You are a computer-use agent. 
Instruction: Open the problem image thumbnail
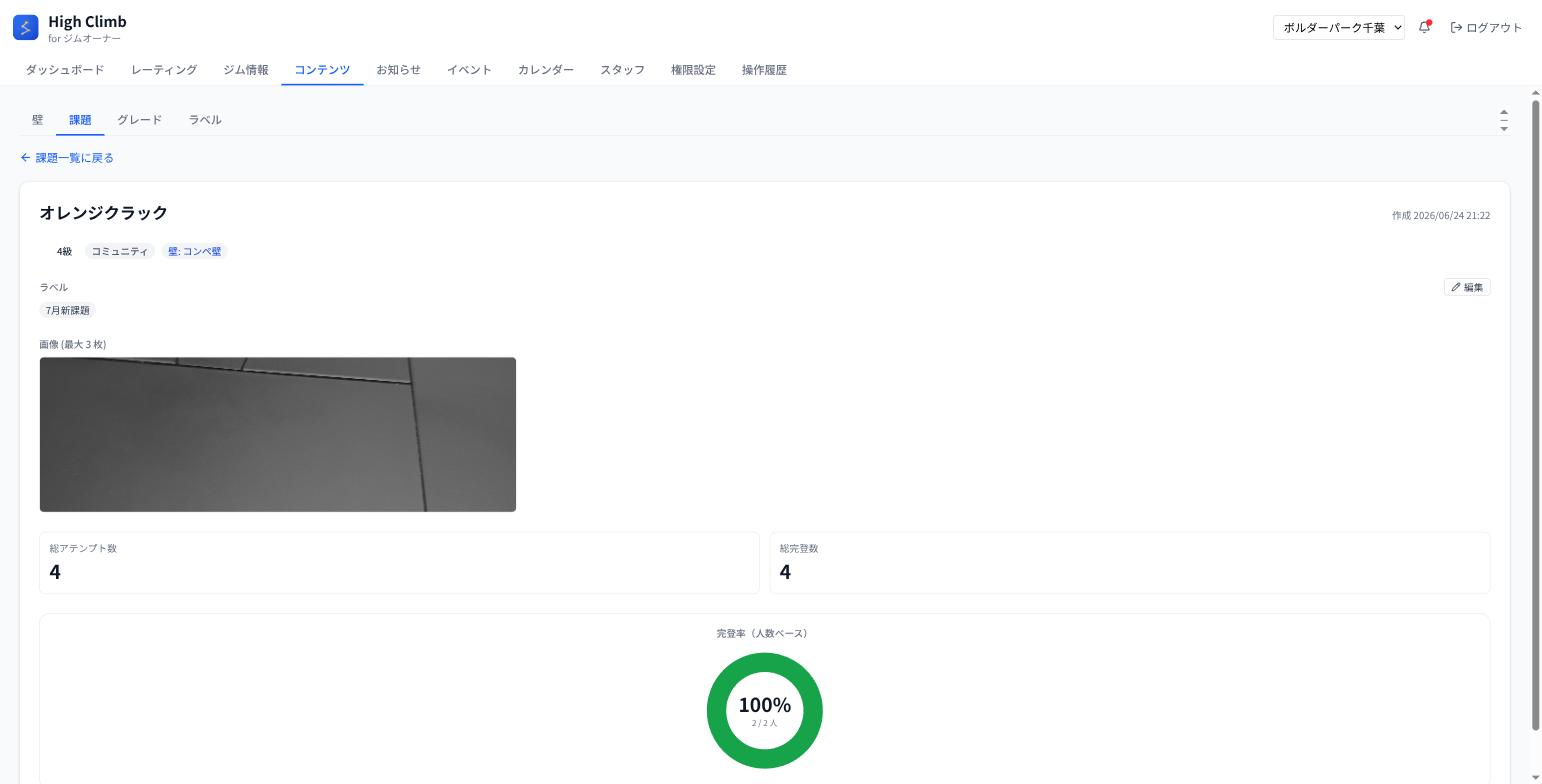[x=278, y=434]
